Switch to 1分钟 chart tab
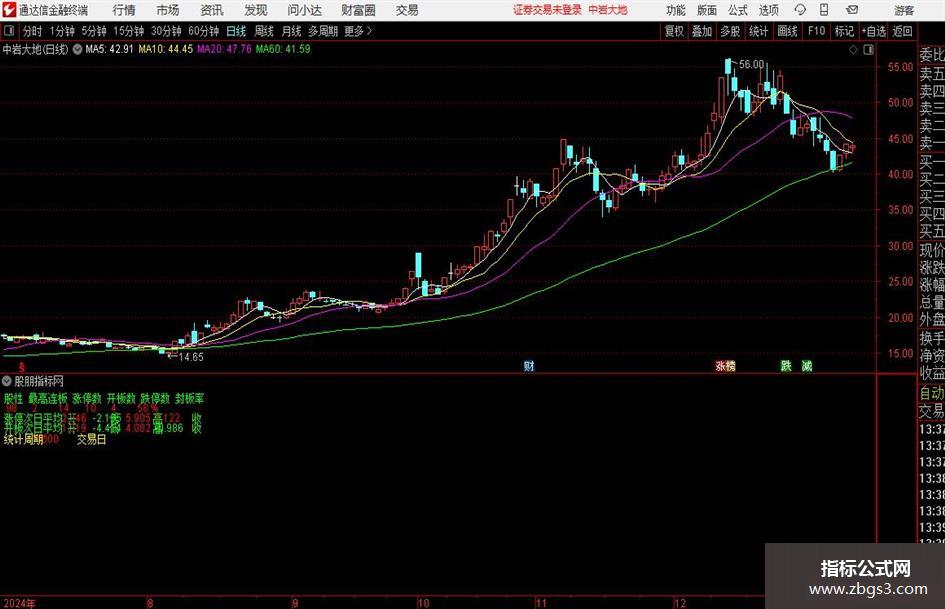 point(62,31)
